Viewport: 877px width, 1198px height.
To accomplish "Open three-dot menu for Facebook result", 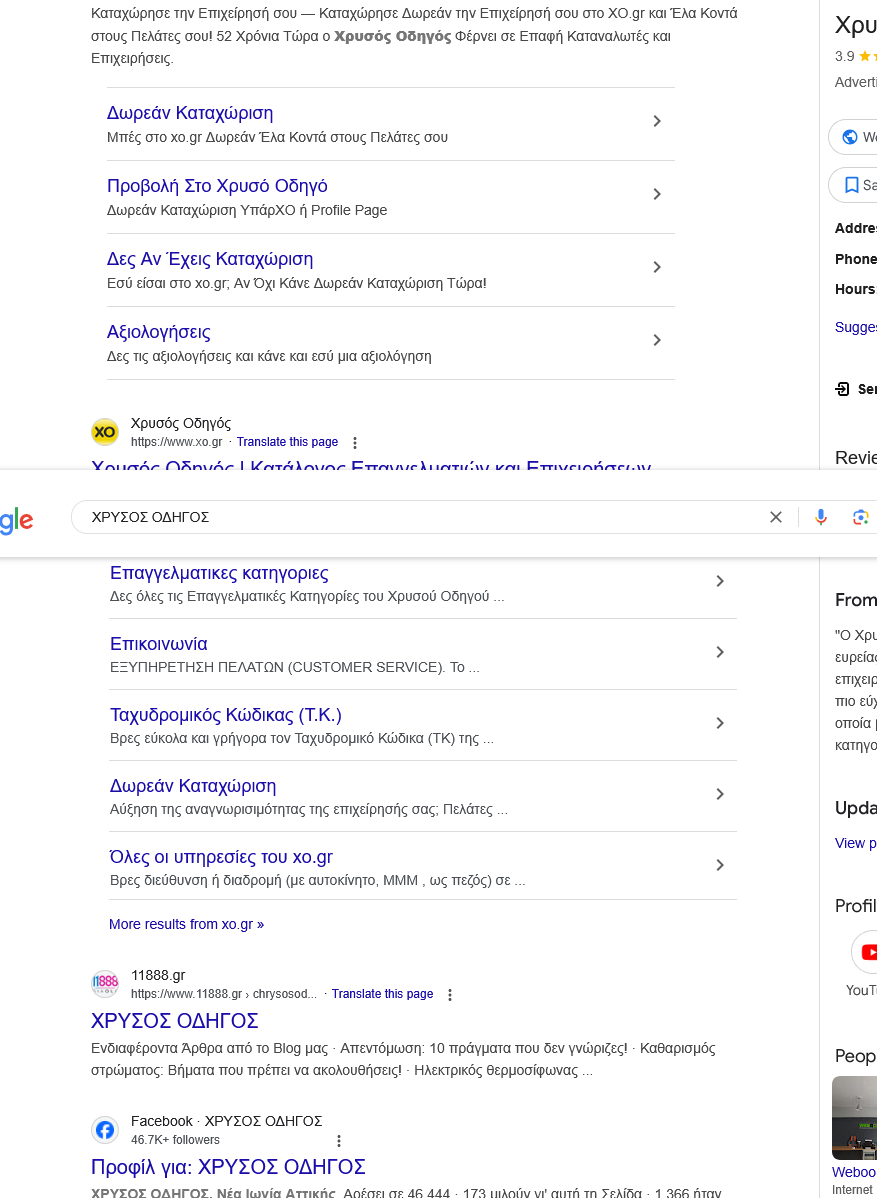I will [x=339, y=1141].
